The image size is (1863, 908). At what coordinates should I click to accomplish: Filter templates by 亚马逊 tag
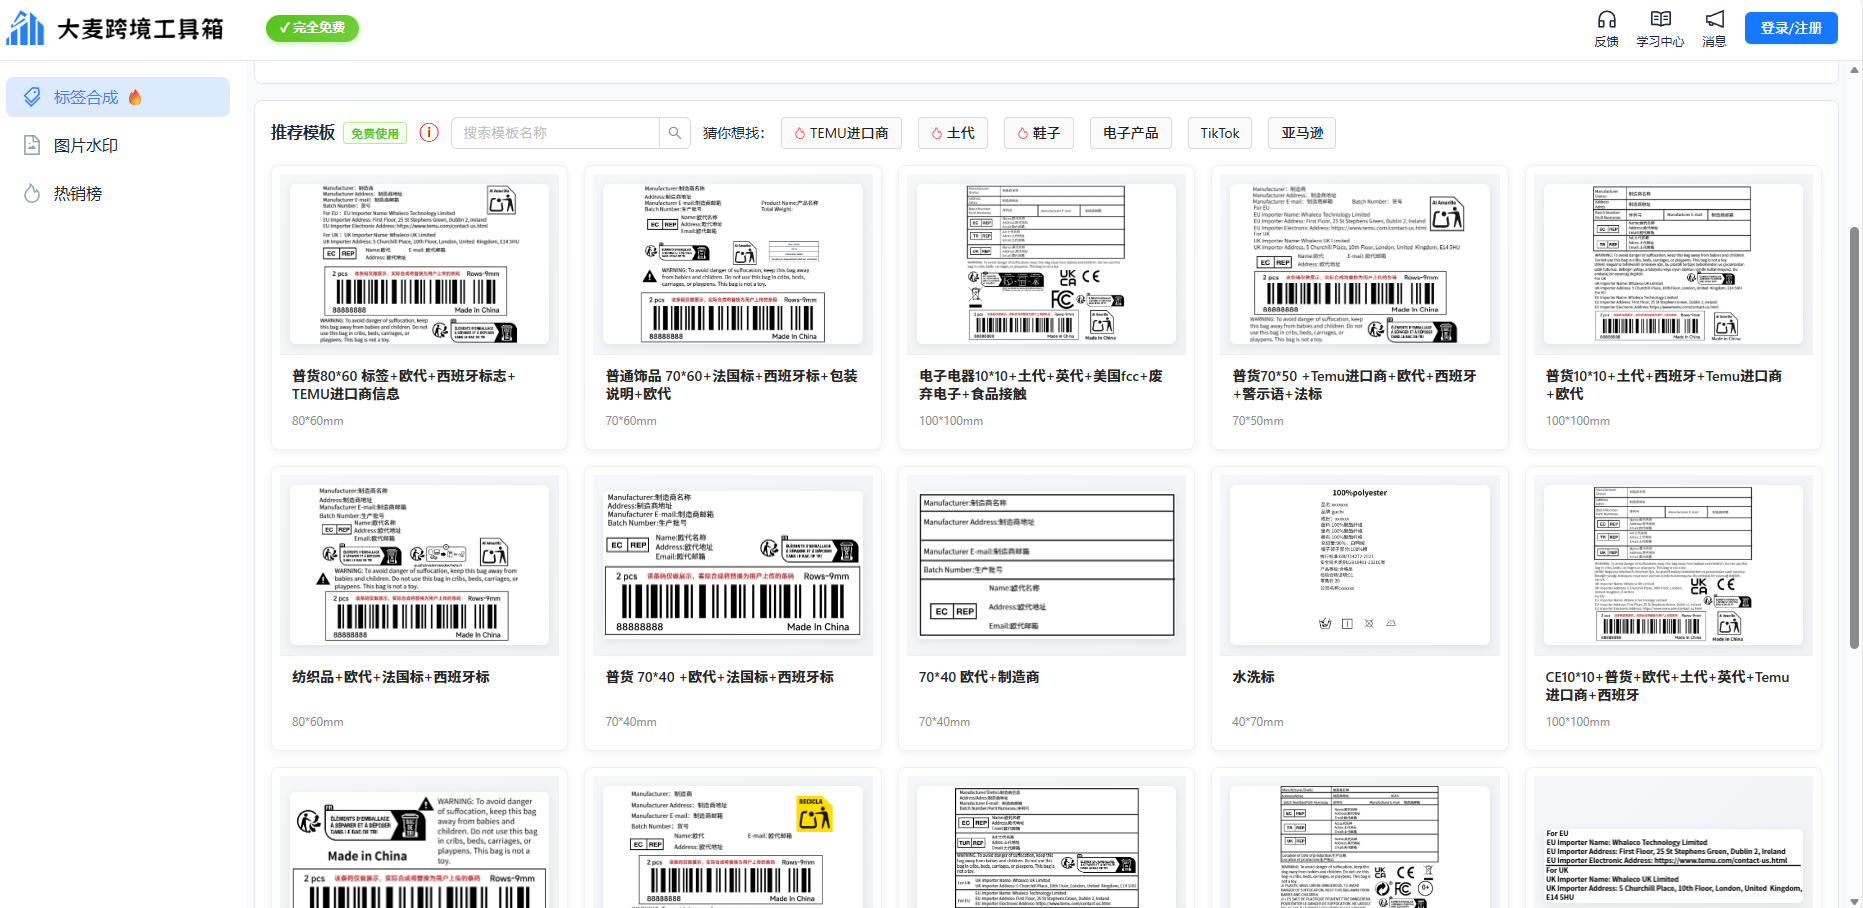click(1302, 133)
